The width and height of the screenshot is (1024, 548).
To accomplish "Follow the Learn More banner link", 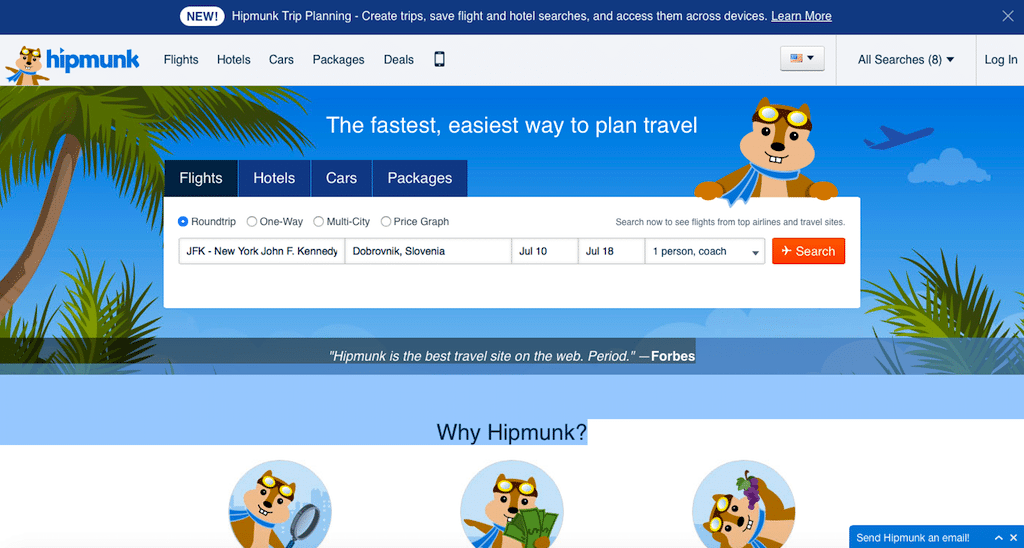I will (801, 16).
